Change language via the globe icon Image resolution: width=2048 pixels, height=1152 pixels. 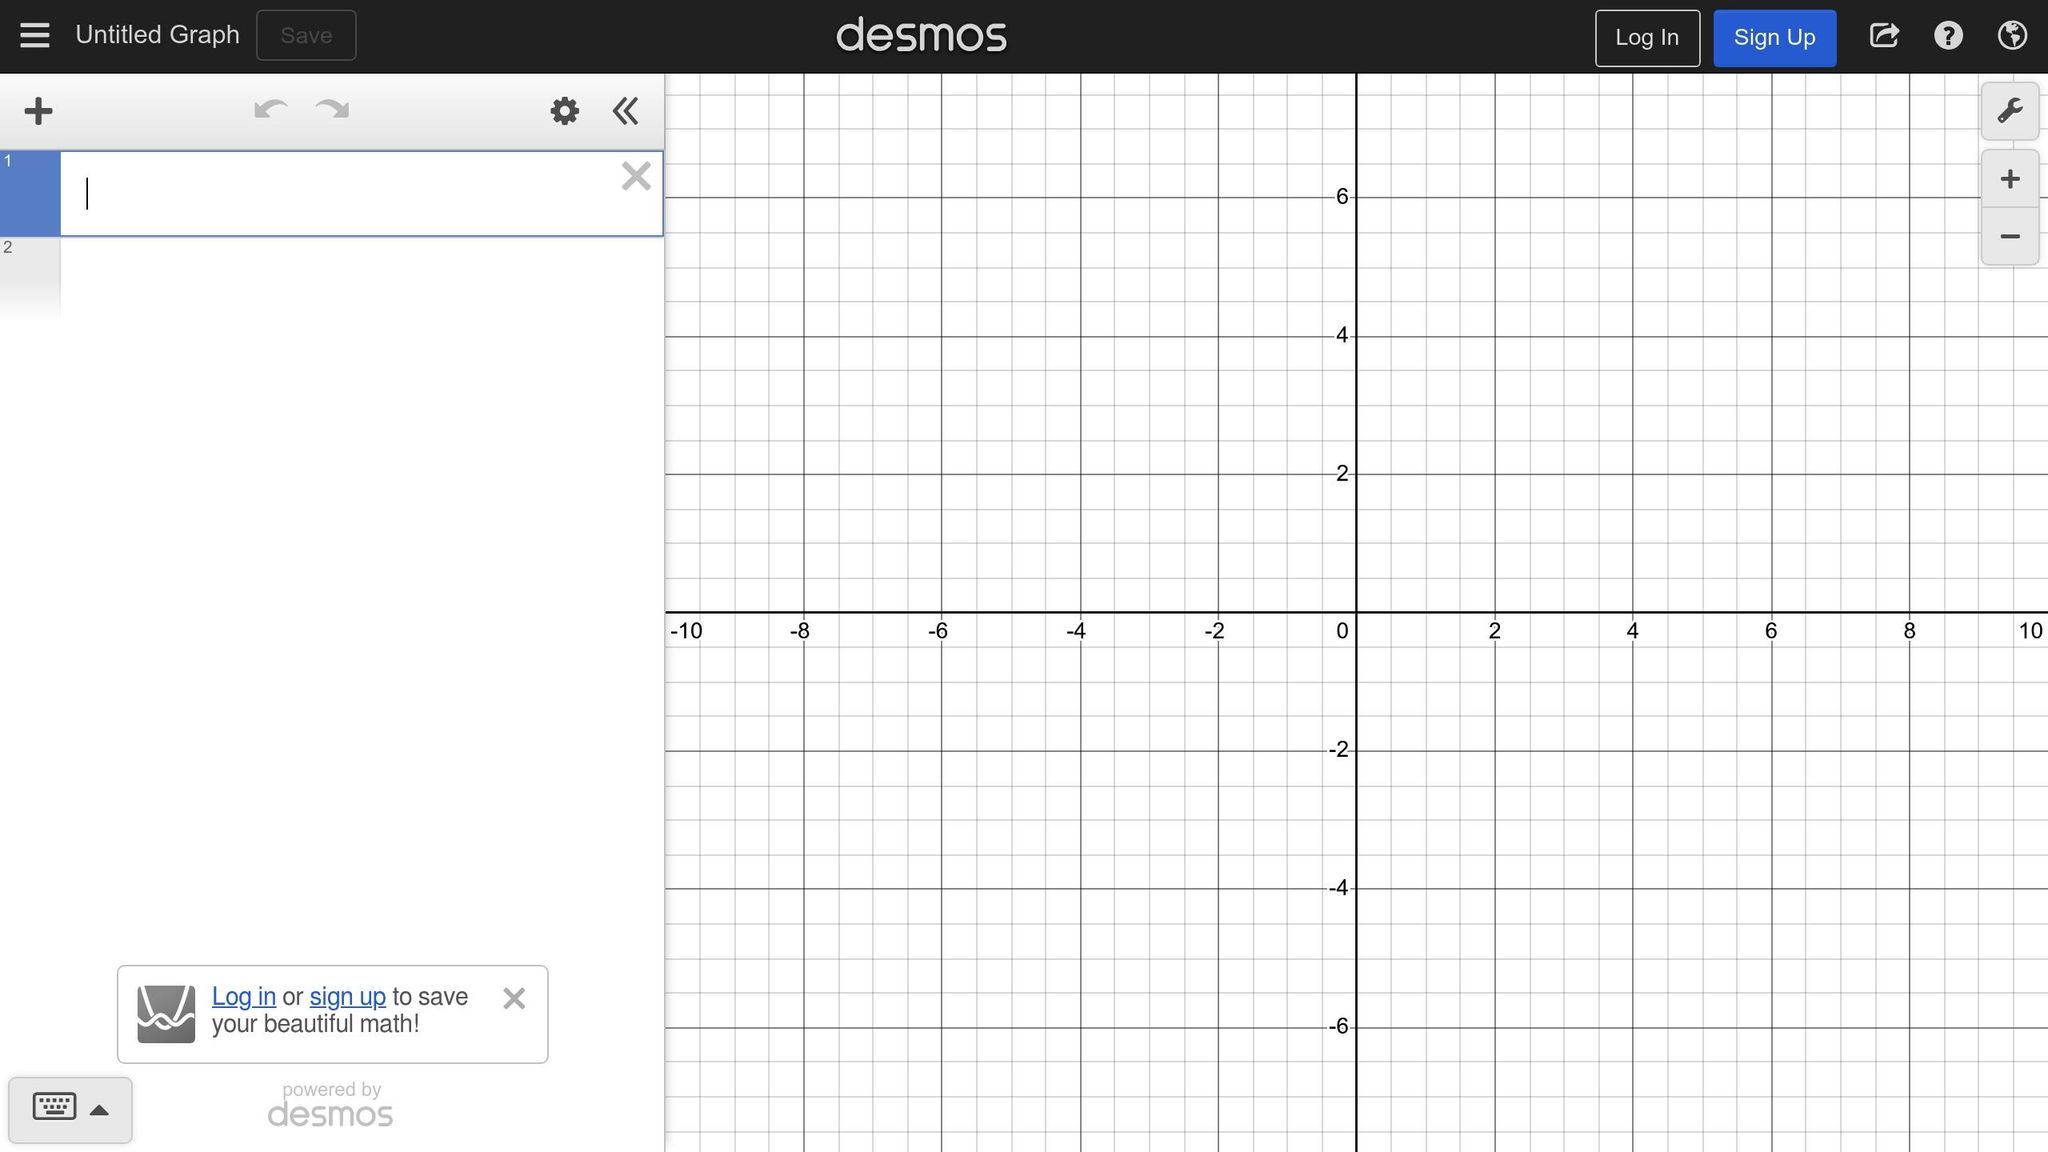[2012, 35]
